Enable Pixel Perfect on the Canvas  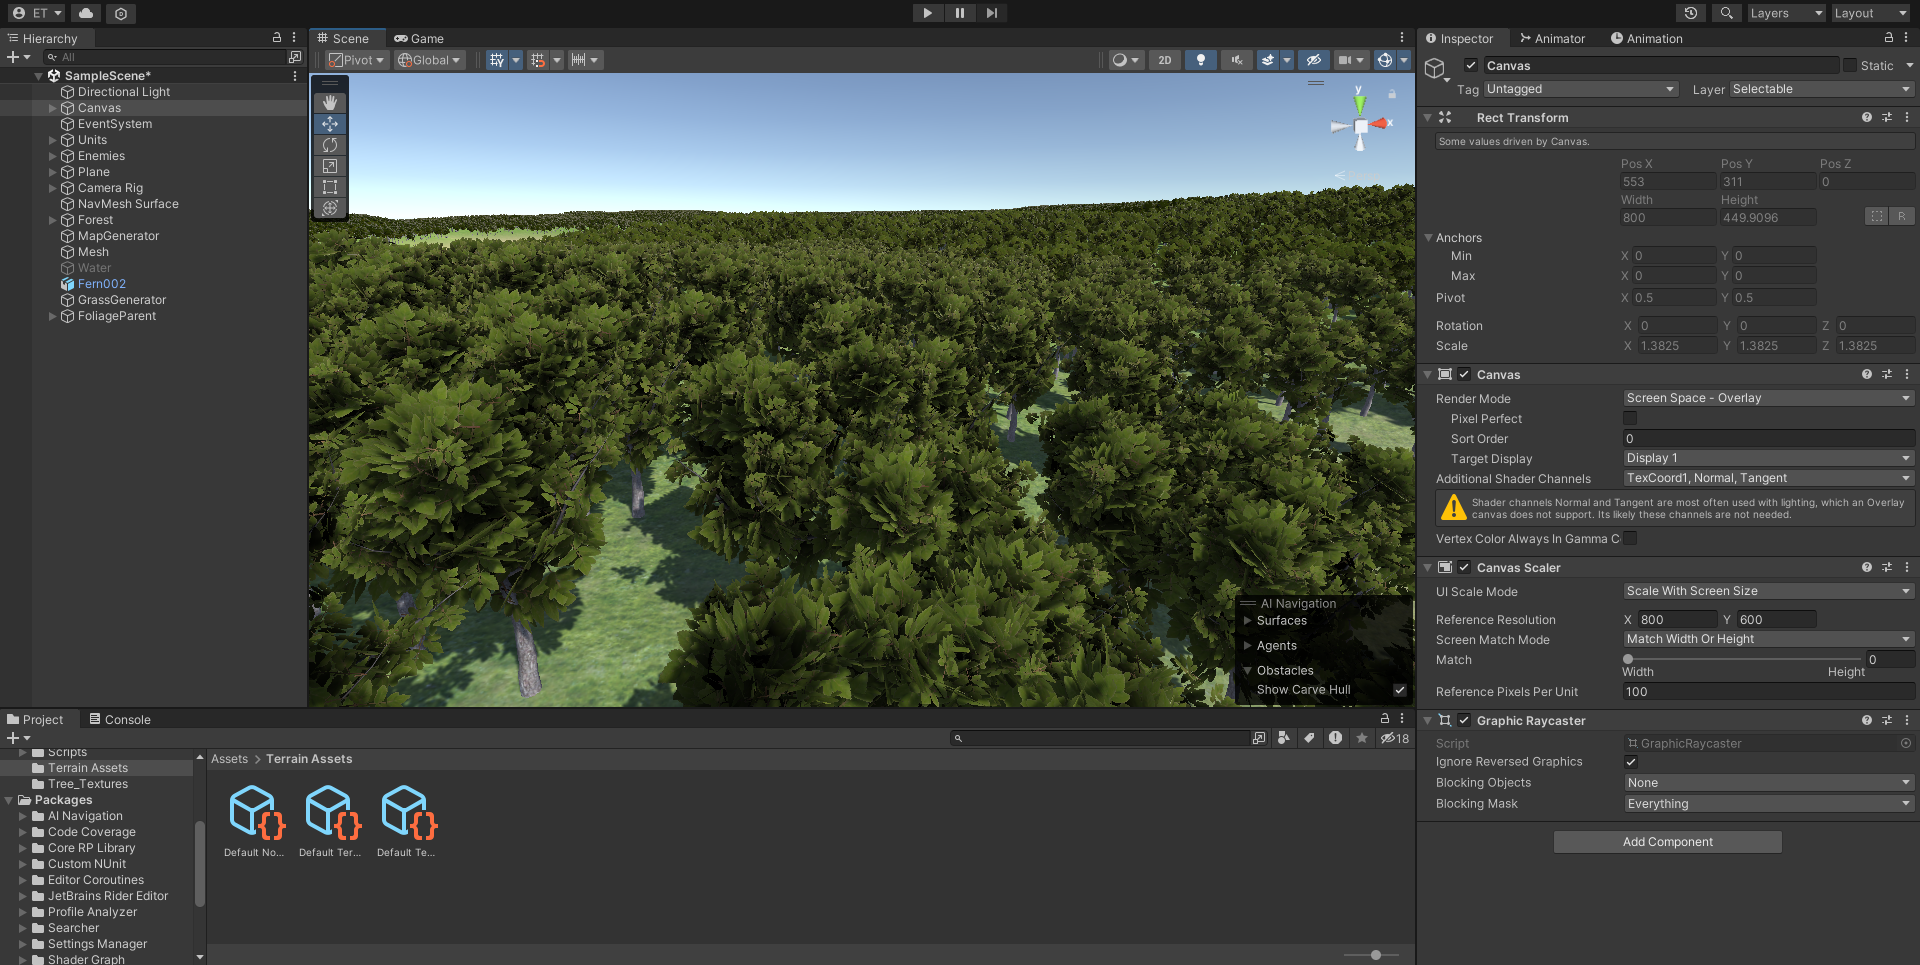tap(1630, 418)
